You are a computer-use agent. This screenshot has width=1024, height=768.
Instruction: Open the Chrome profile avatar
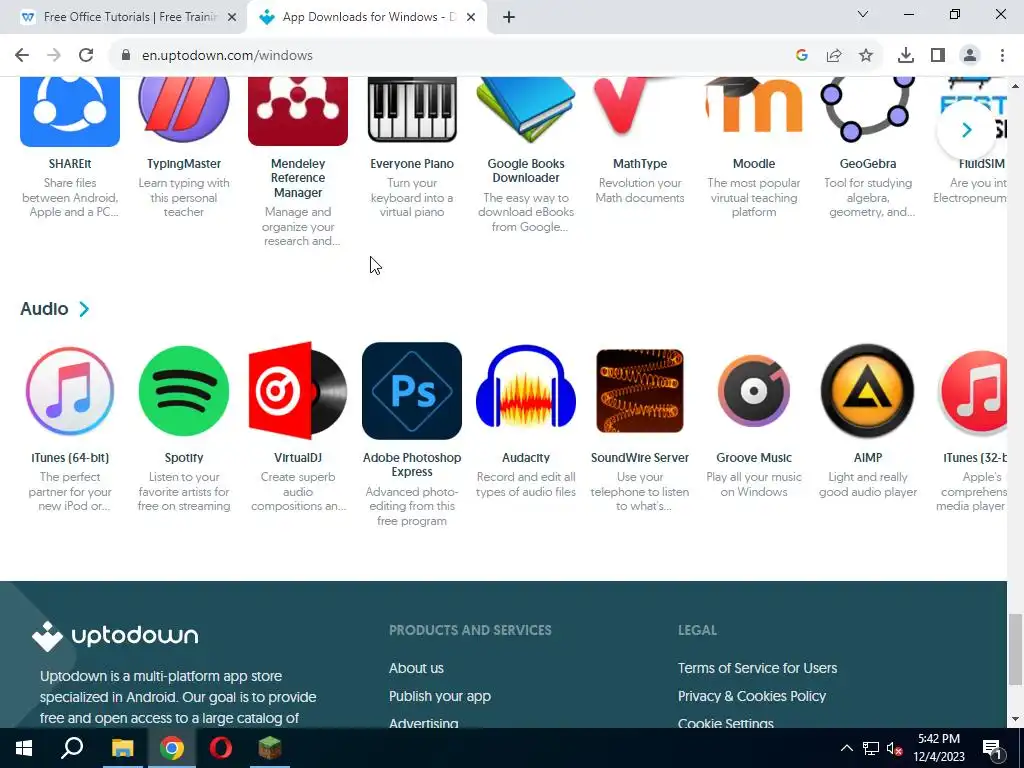(x=970, y=56)
